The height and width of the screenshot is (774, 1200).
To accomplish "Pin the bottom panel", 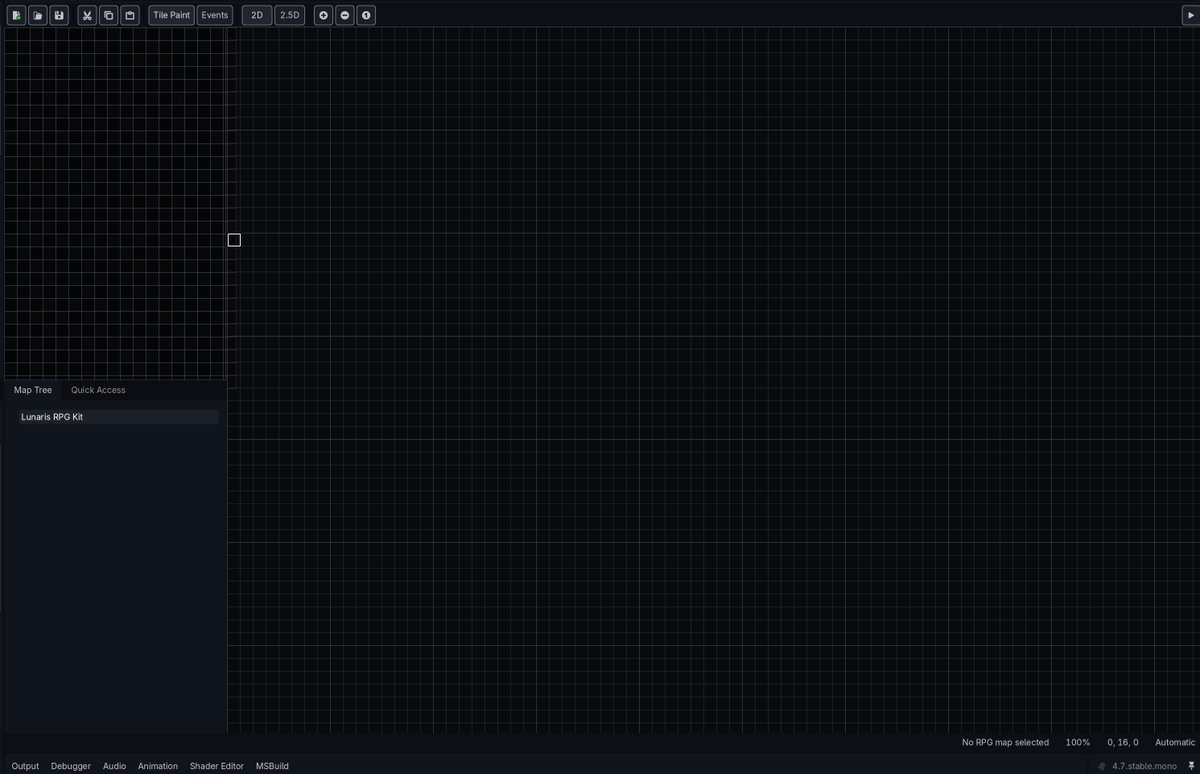I will (1191, 766).
